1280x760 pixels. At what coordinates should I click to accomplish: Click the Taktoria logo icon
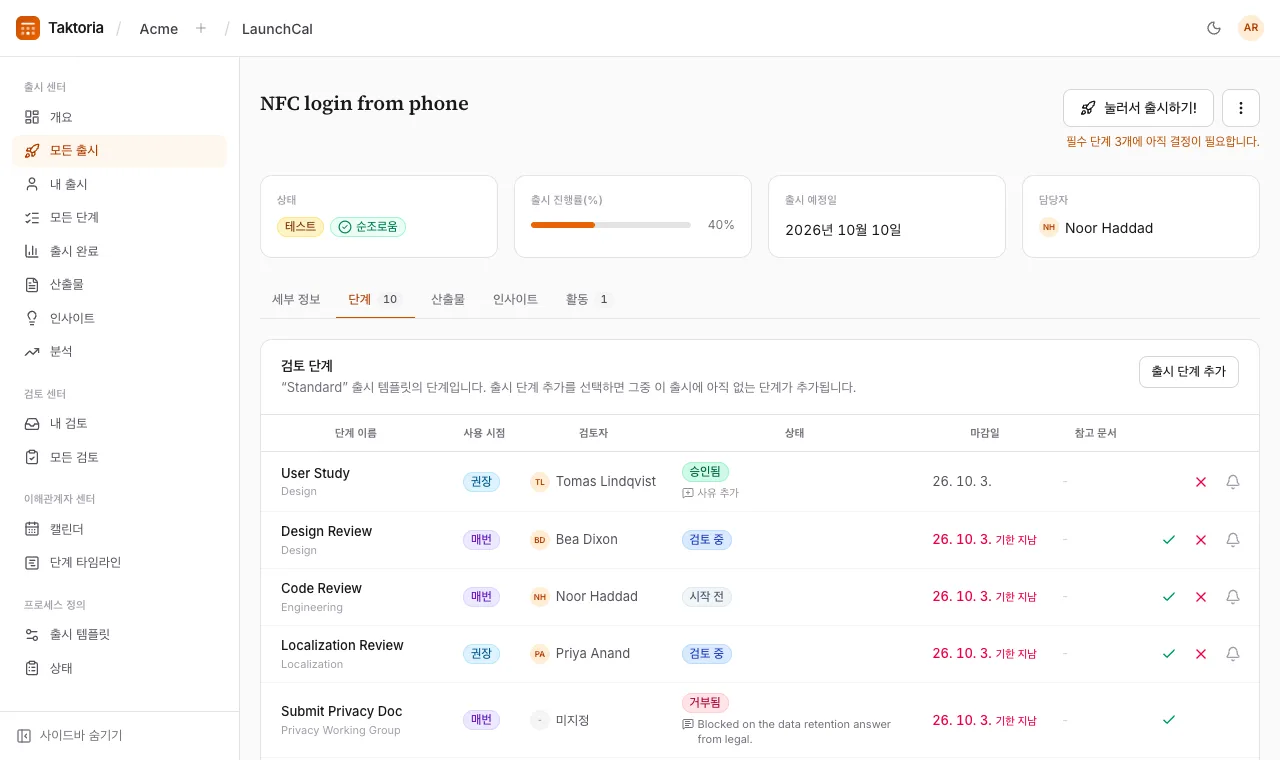click(x=28, y=28)
